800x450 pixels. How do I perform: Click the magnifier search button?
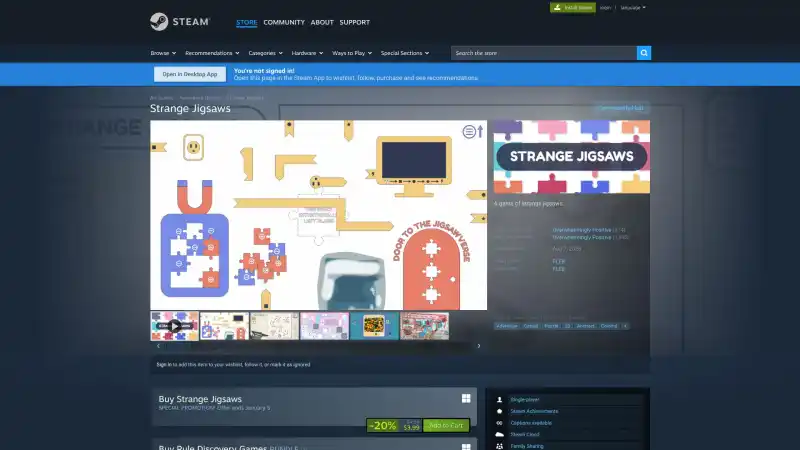pyautogui.click(x=644, y=53)
